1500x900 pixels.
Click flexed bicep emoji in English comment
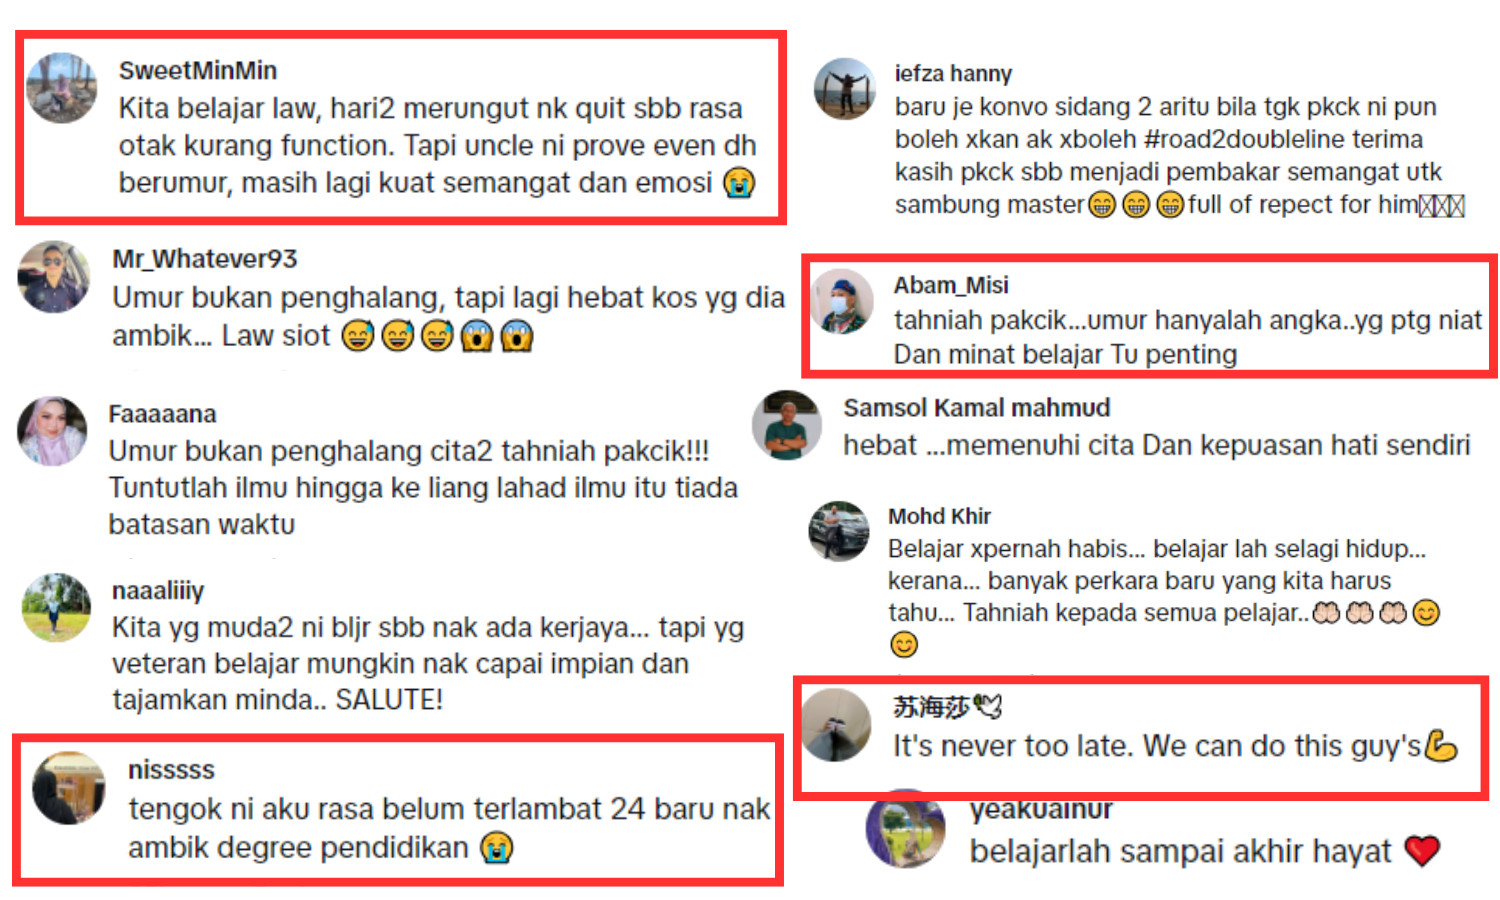click(x=1441, y=746)
